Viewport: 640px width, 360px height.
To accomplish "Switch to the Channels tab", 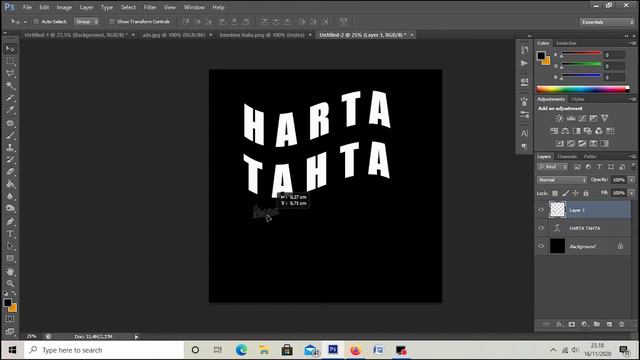I will tap(567, 156).
